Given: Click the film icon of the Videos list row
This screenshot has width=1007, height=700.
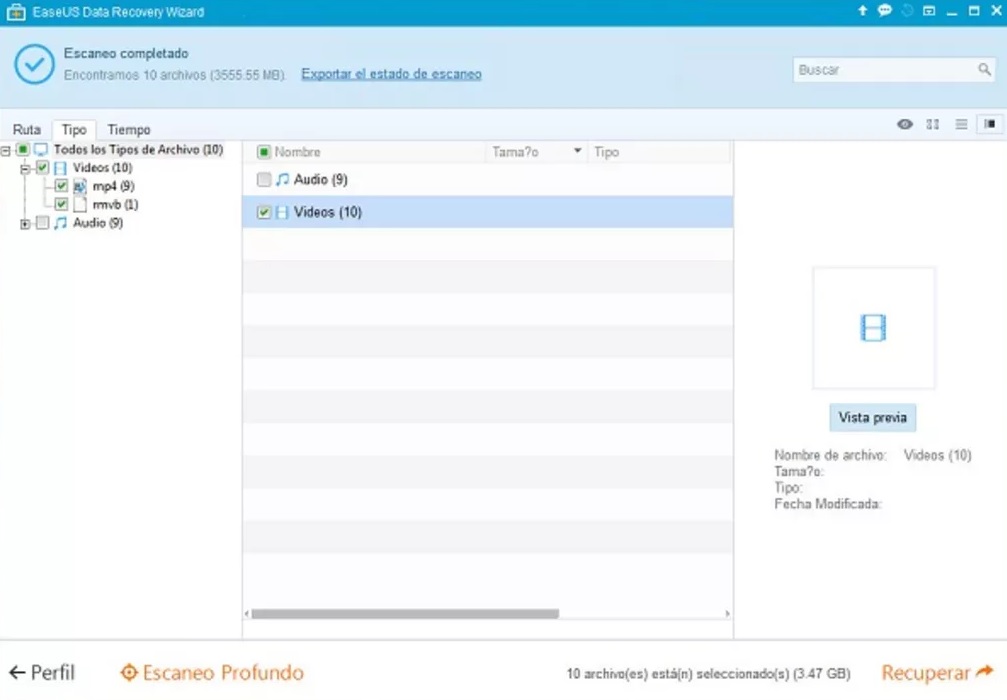Looking at the screenshot, I should coord(282,212).
